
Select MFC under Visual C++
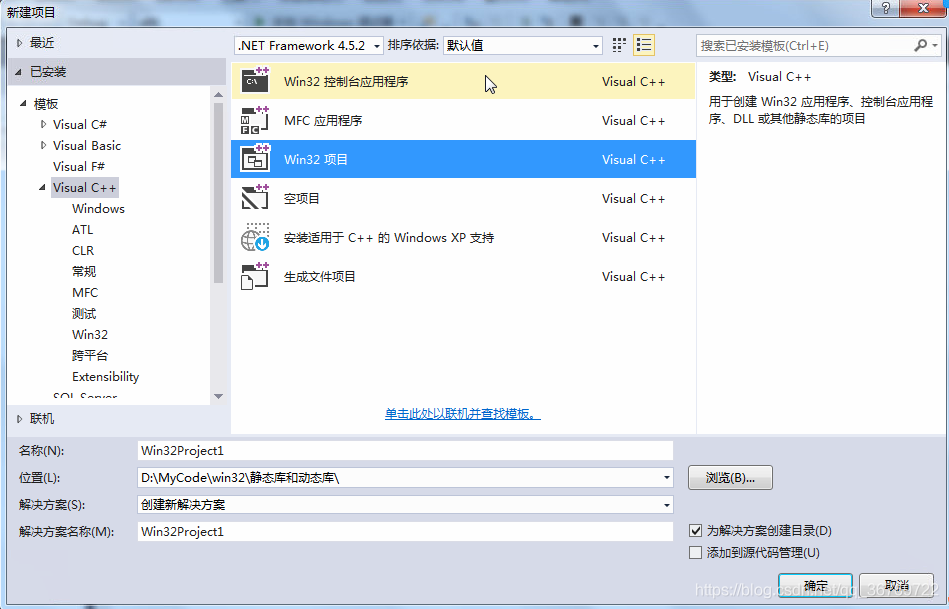tap(85, 292)
